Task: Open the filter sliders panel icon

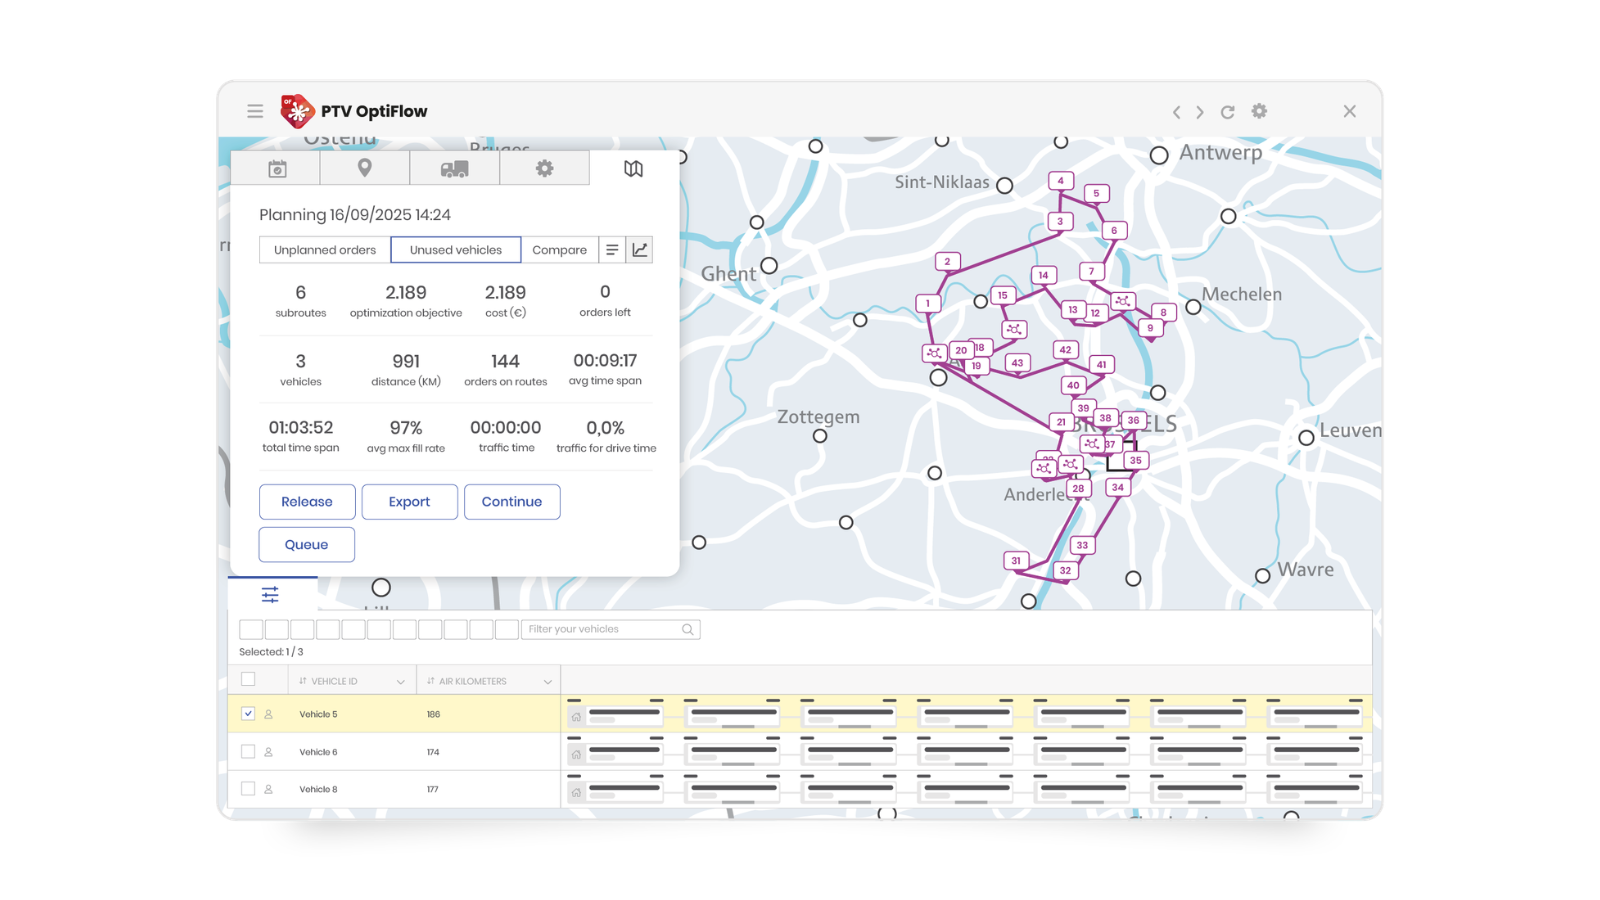Action: [x=270, y=595]
